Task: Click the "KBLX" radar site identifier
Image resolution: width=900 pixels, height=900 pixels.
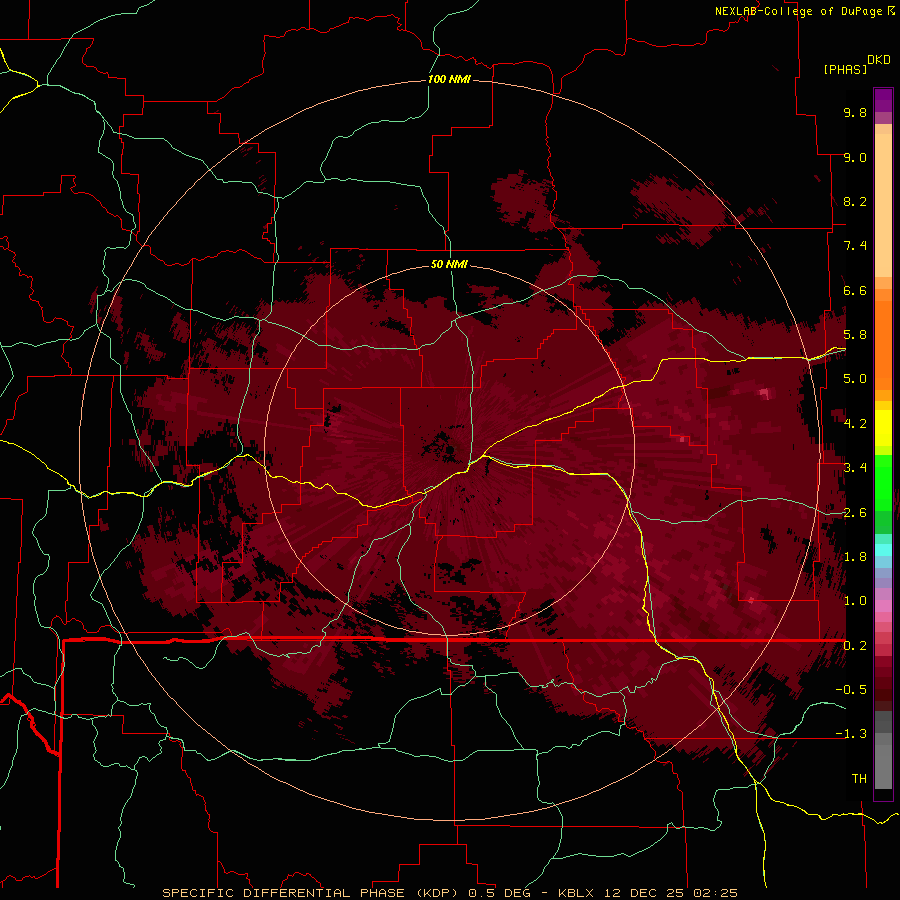Action: click(575, 893)
